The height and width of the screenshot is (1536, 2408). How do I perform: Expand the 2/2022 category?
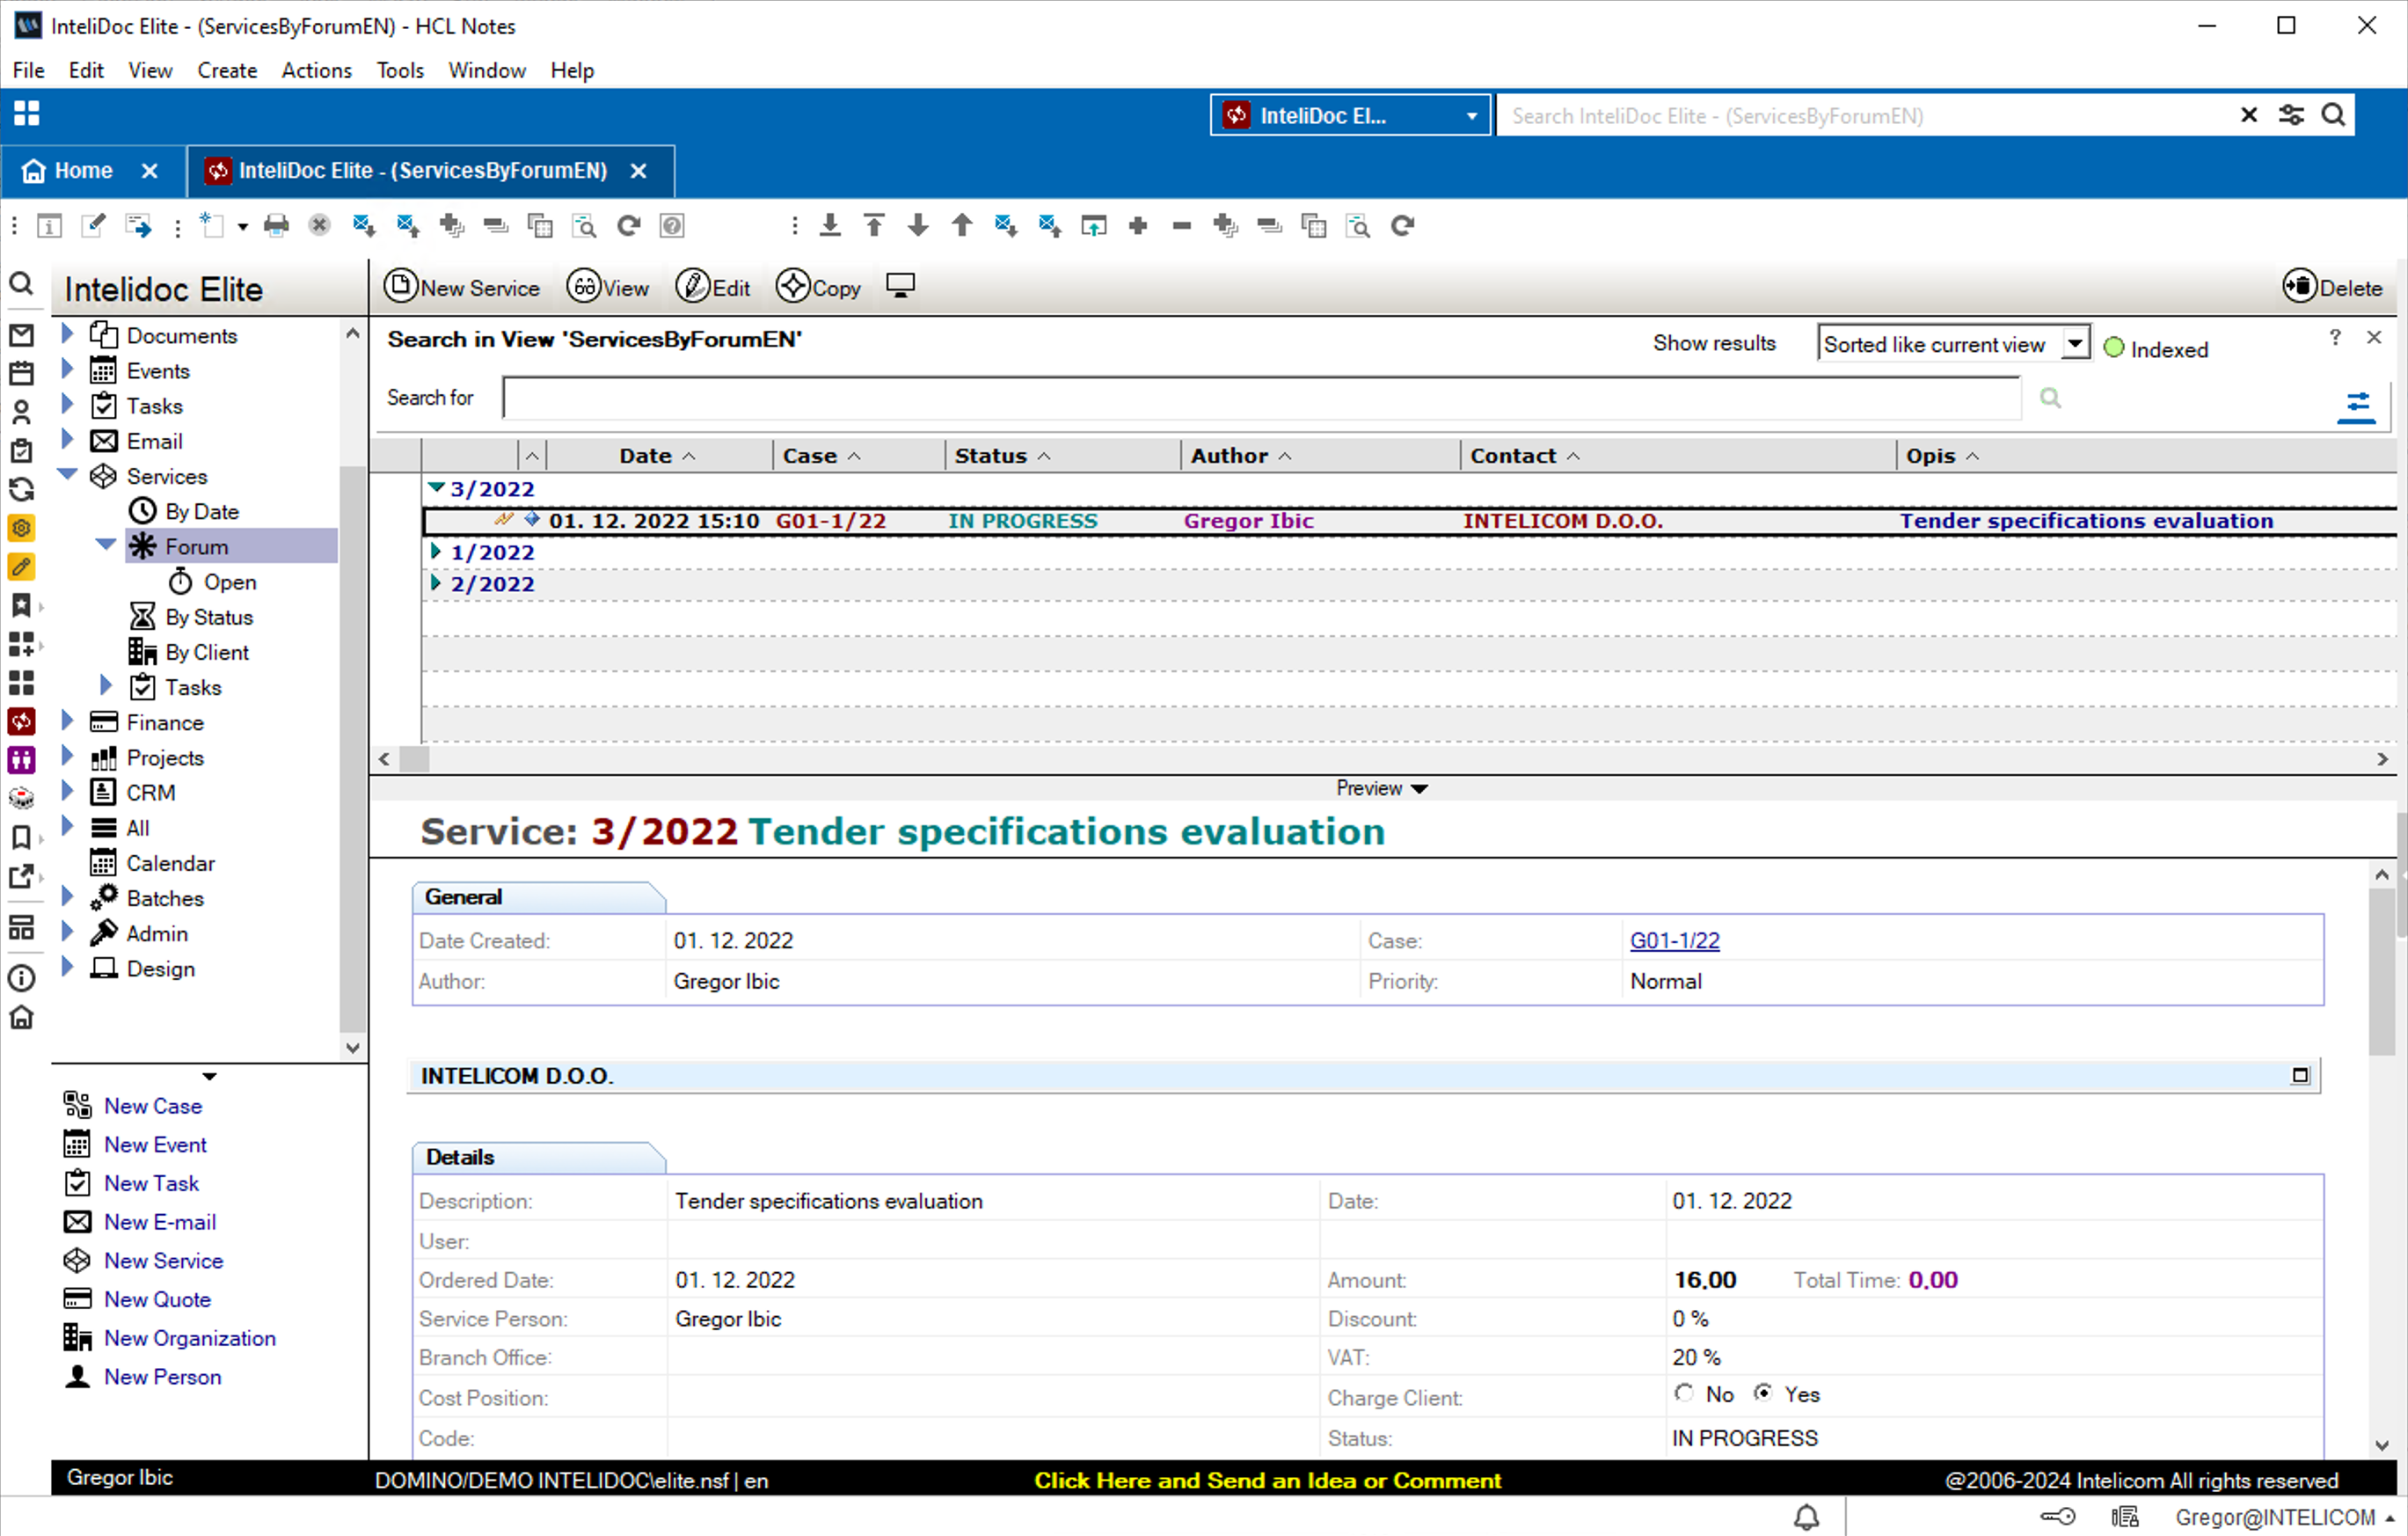coord(436,583)
